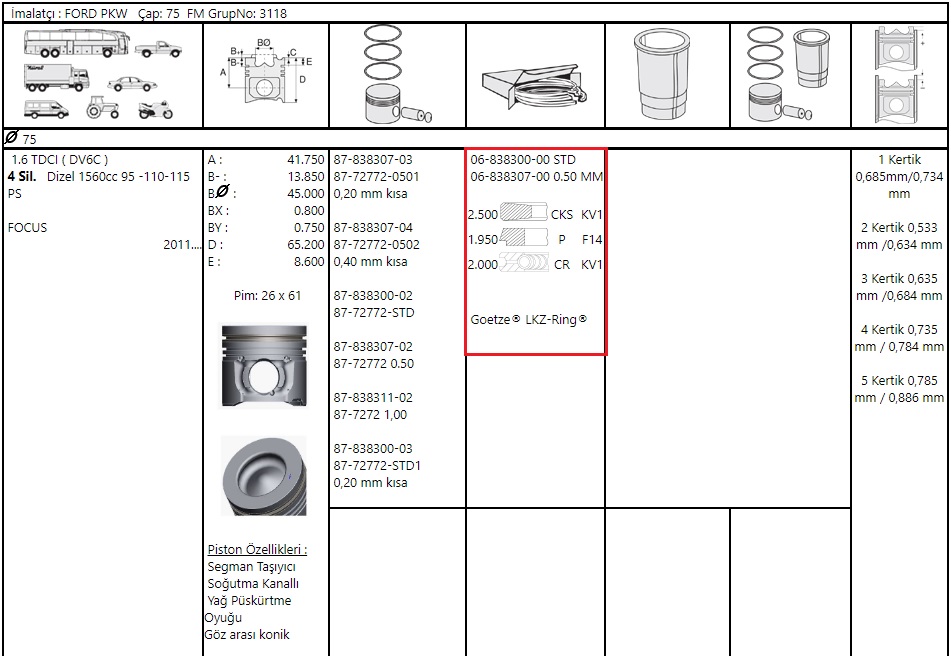
Task: Select ring set 06-838300-00 STD
Action: point(523,160)
